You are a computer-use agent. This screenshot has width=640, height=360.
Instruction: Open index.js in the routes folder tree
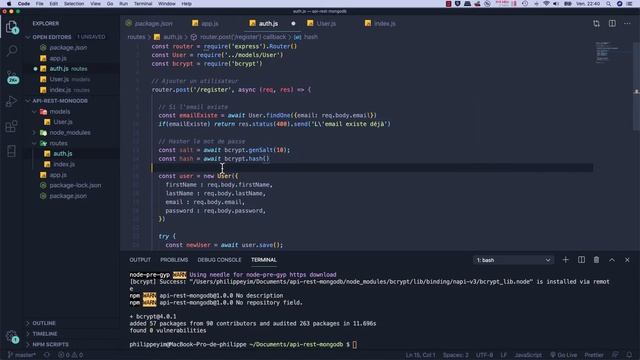tap(64, 164)
